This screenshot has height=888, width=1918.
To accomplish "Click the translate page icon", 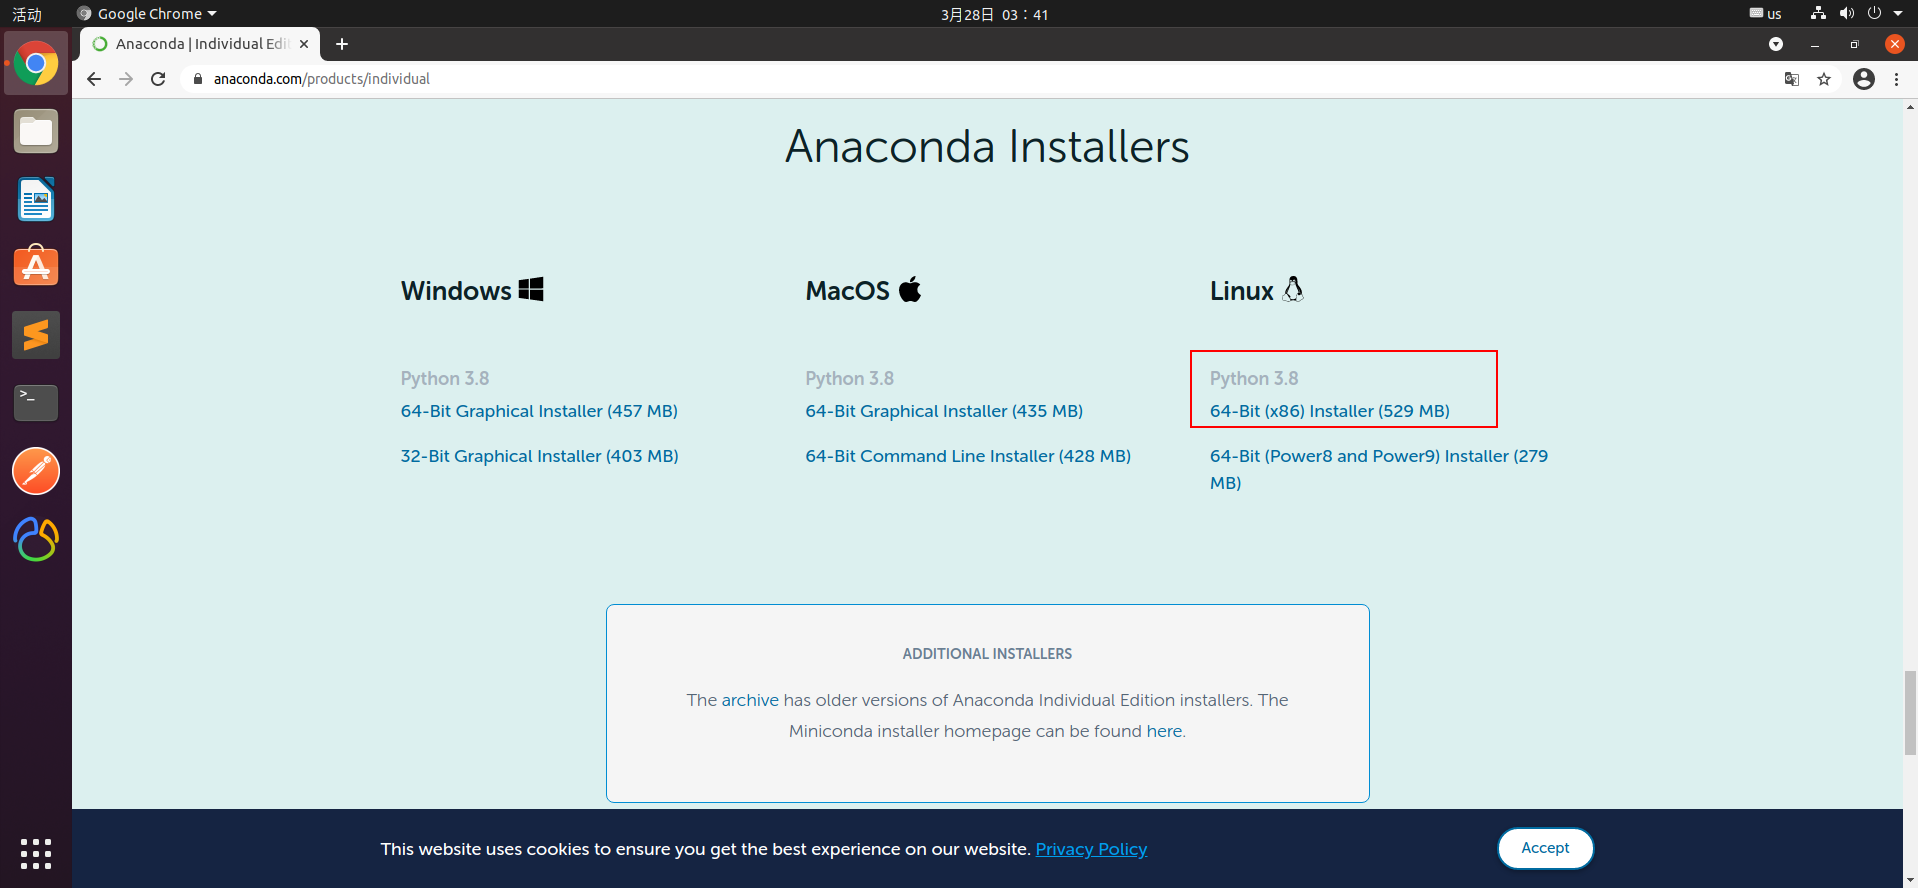I will [x=1792, y=79].
